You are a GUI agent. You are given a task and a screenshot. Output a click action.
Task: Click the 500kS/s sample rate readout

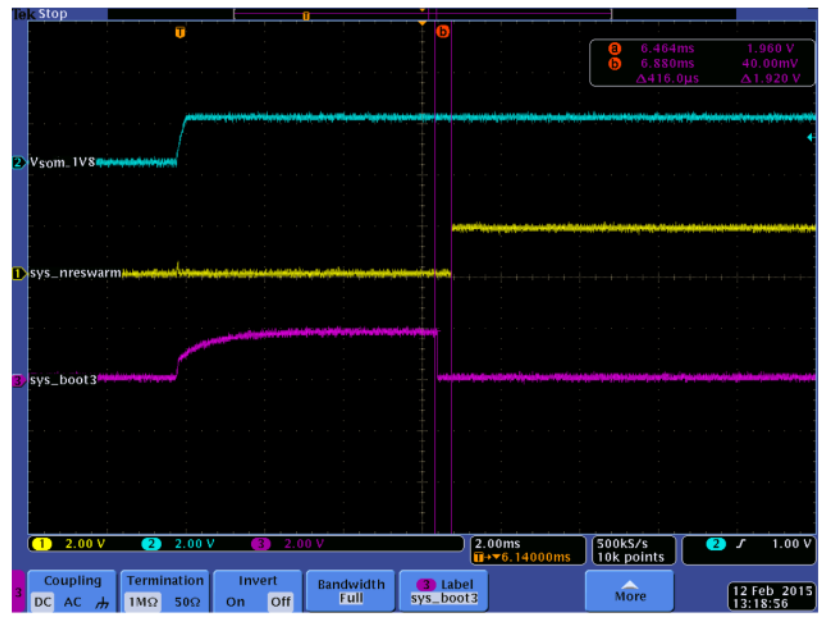[622, 543]
